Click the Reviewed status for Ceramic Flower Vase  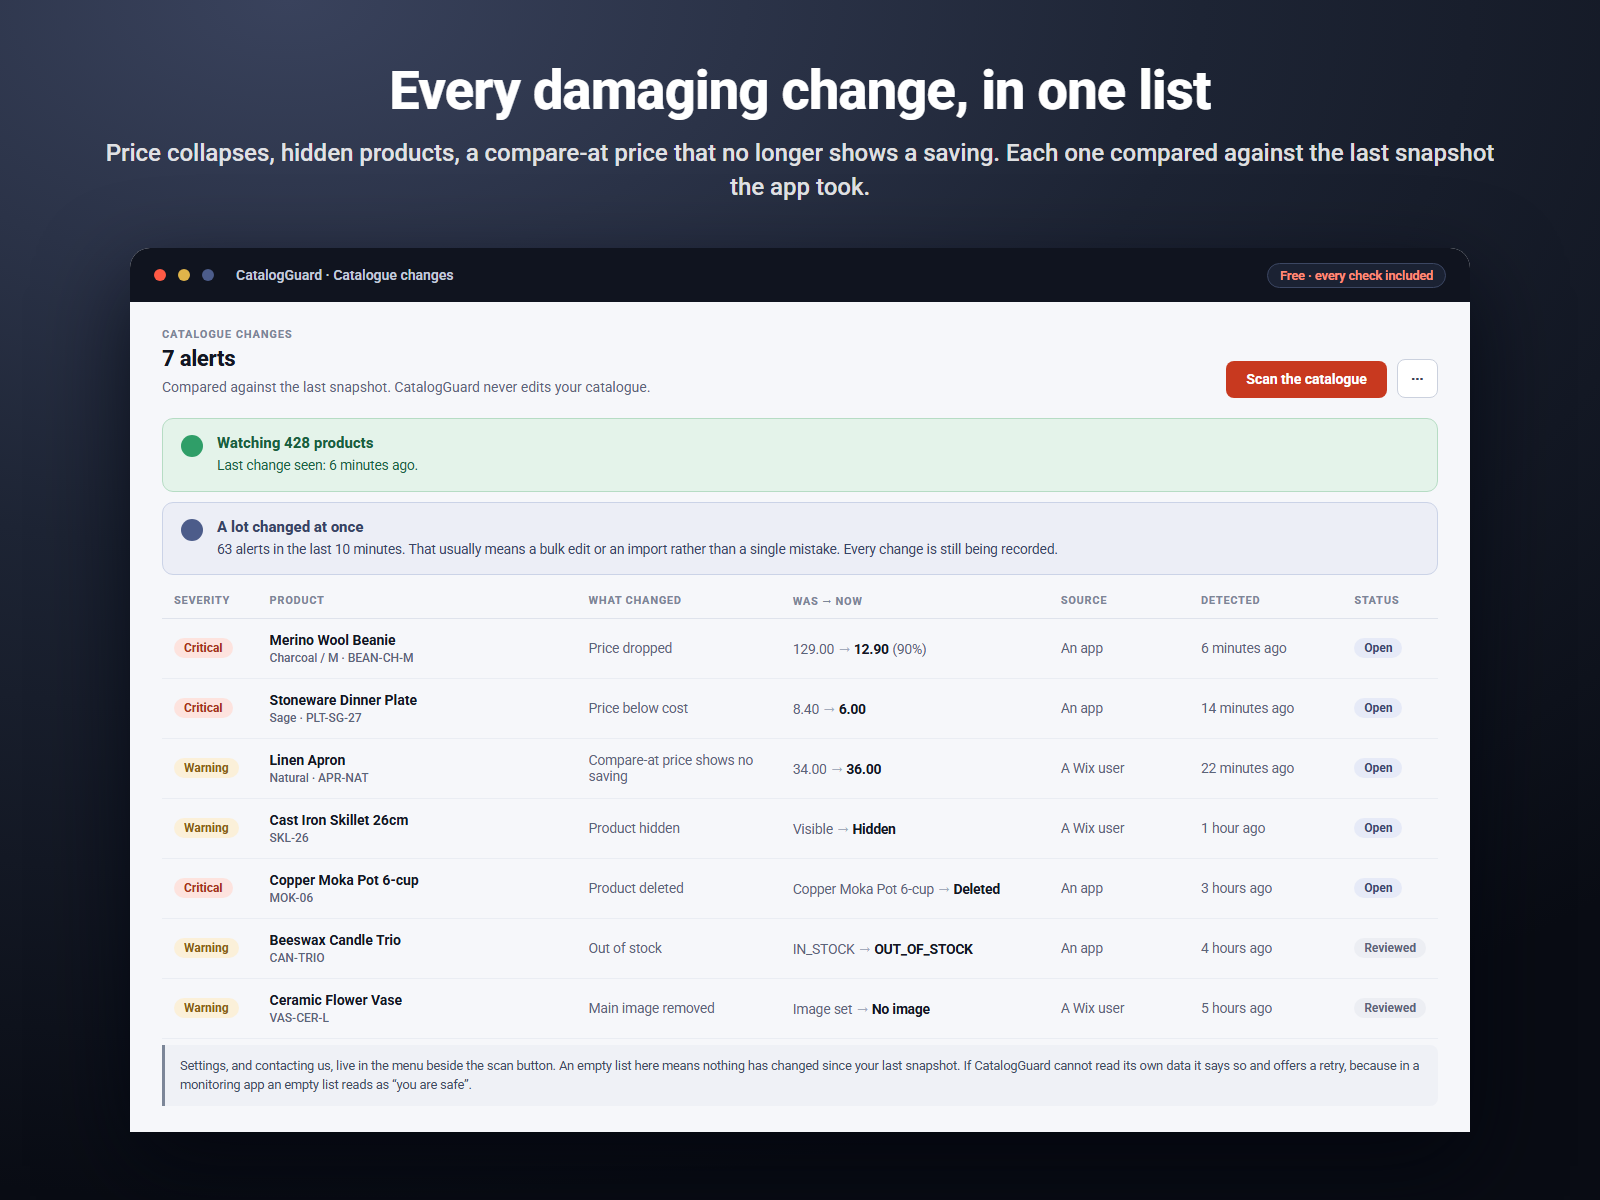1390,1008
